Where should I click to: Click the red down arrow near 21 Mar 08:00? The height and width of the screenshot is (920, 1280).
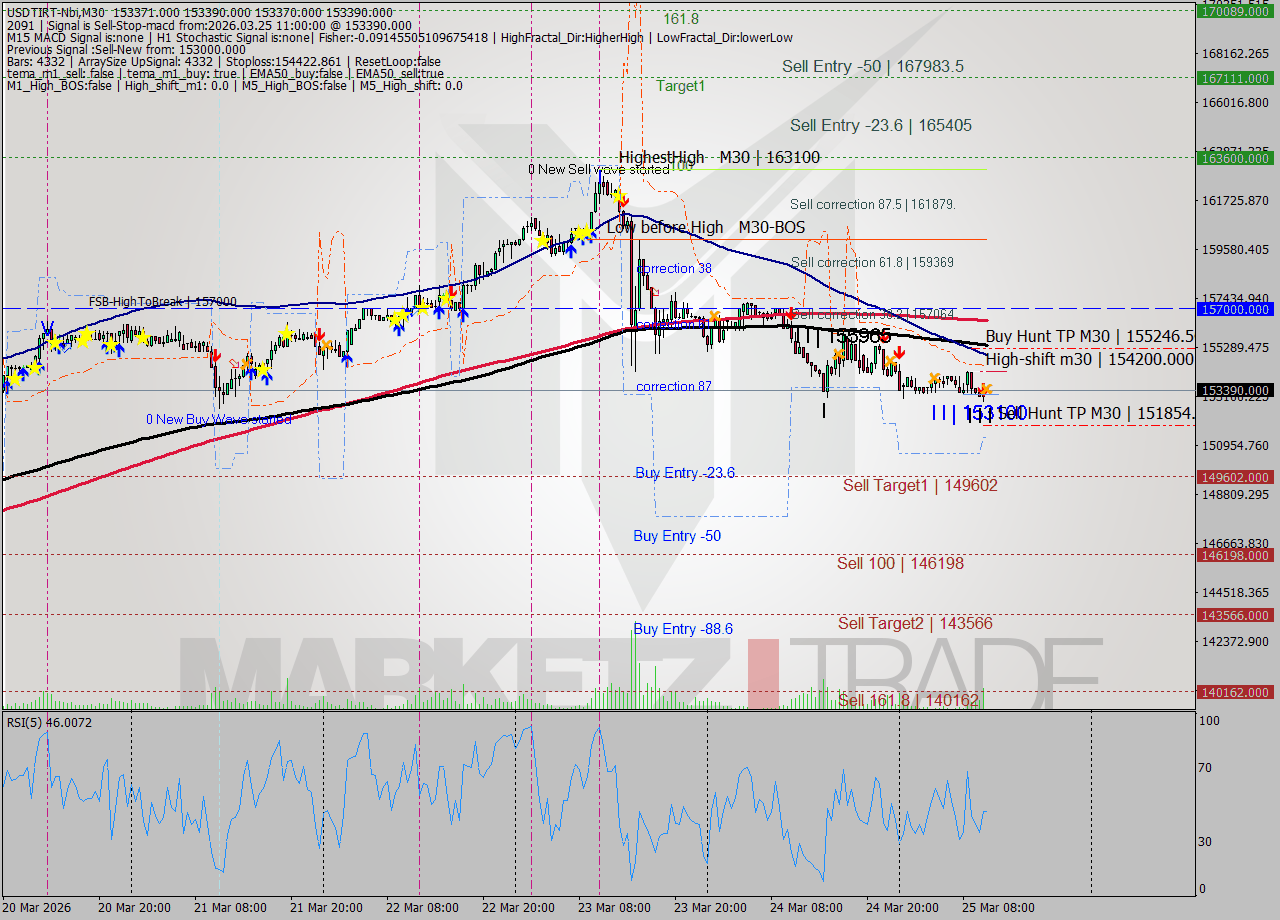point(214,355)
